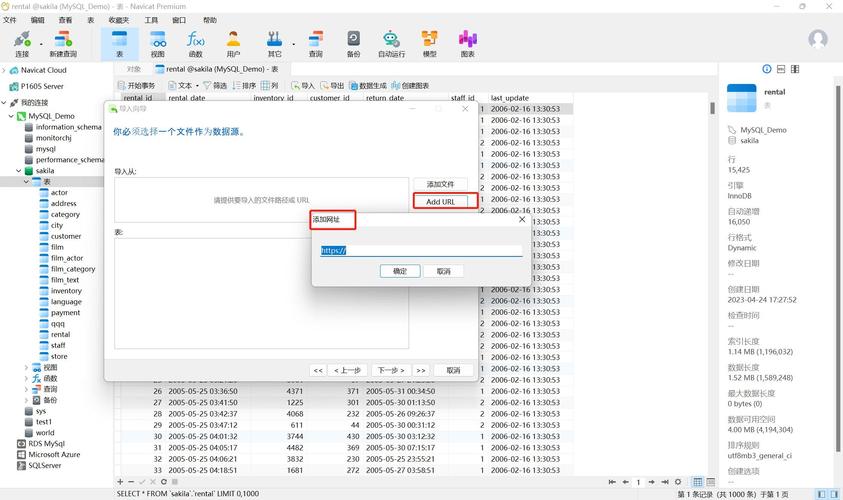Click cell '2005-05-25 04:18:51' in rental_date column
Image resolution: width=843 pixels, height=500 pixels.
(x=203, y=470)
